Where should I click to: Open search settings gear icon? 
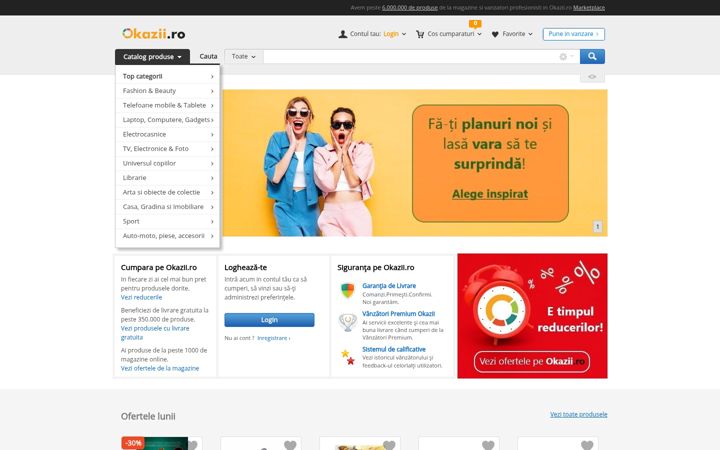click(x=563, y=56)
